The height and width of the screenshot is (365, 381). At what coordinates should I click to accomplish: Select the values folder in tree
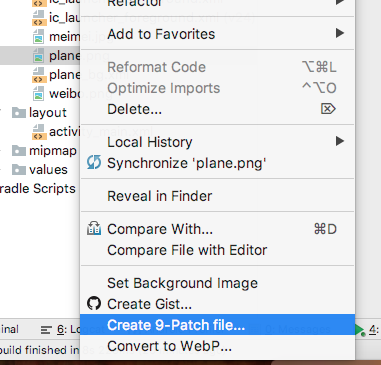[48, 170]
